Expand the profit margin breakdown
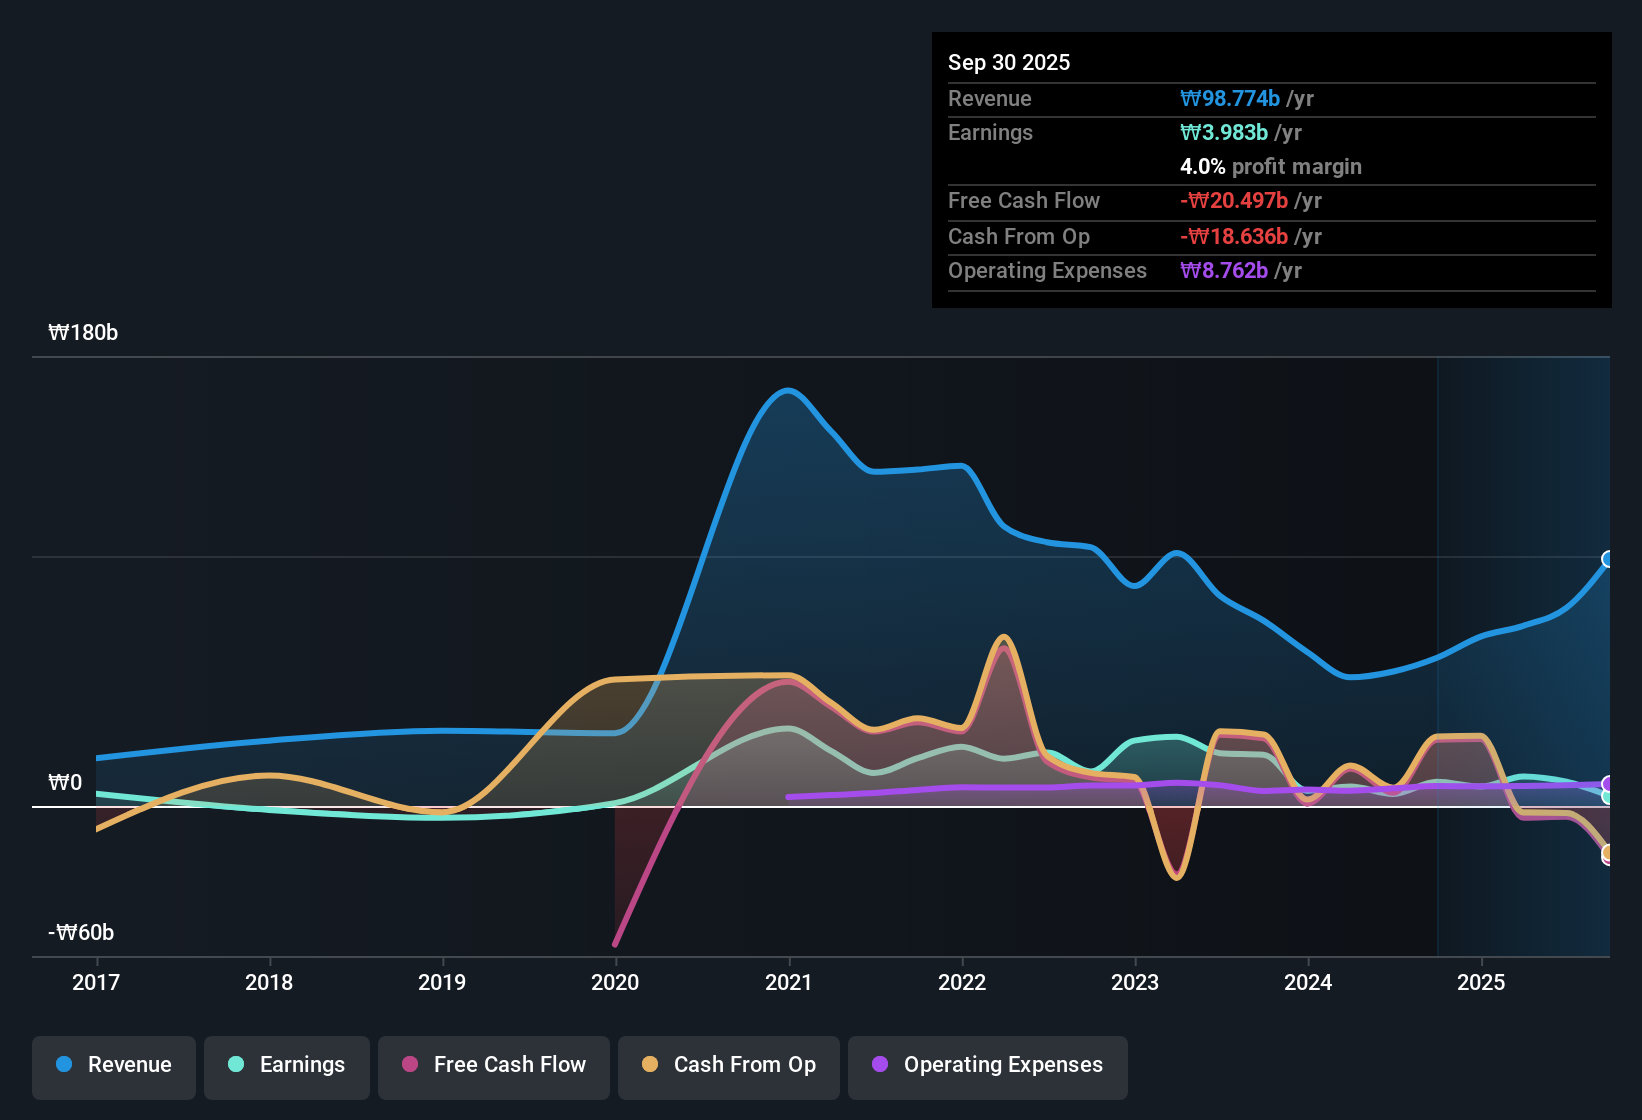 (x=1271, y=167)
